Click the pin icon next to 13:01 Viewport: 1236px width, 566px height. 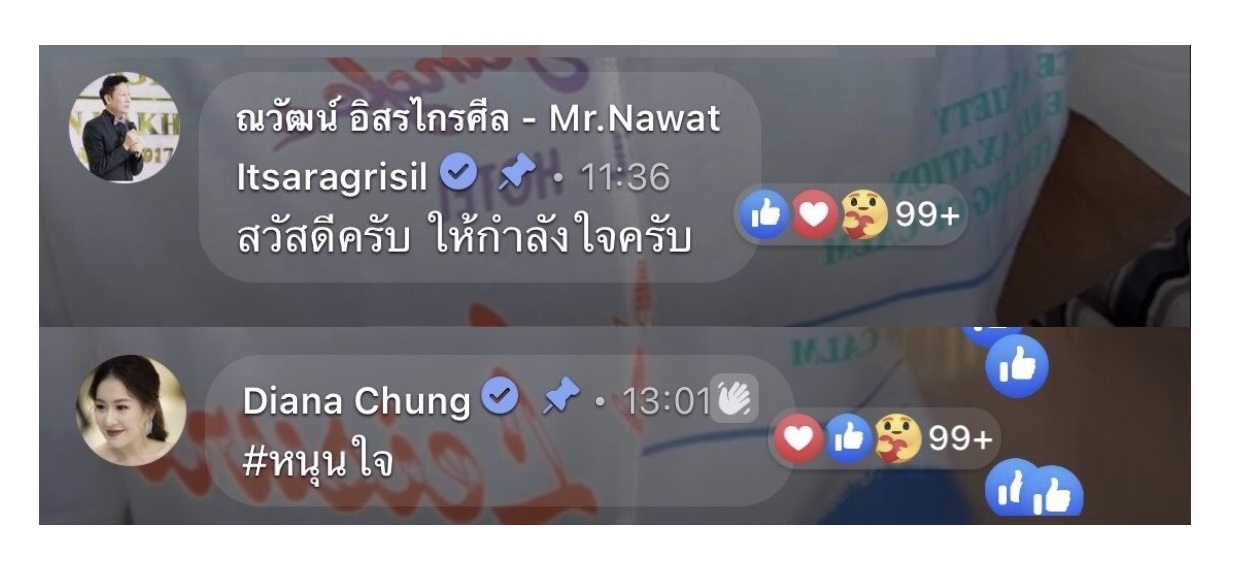561,400
